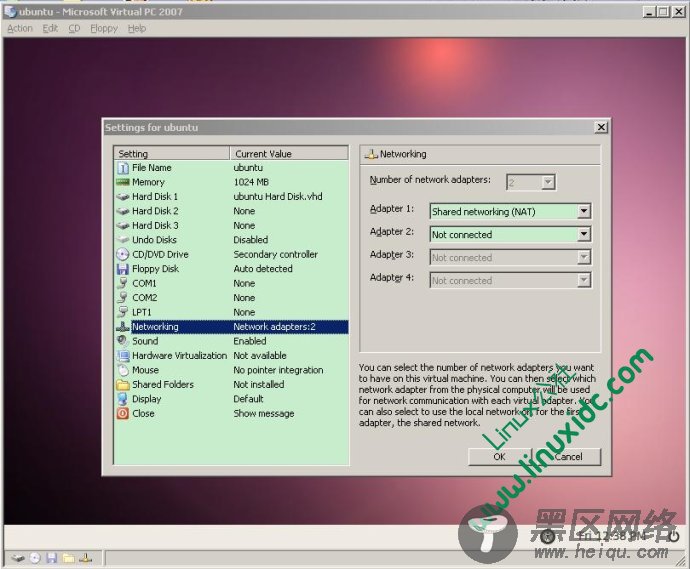Click the 'Enabled' value for Sound
Image resolution: width=690 pixels, height=569 pixels.
click(250, 341)
